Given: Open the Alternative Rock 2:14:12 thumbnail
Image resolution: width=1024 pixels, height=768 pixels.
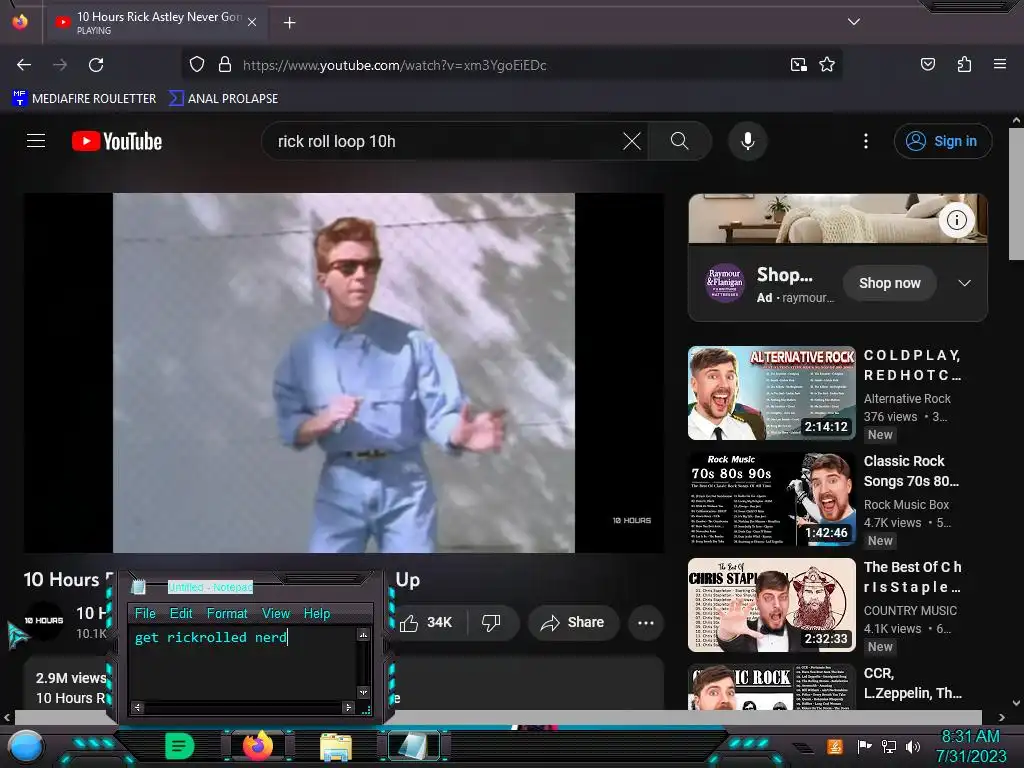Looking at the screenshot, I should [x=771, y=392].
